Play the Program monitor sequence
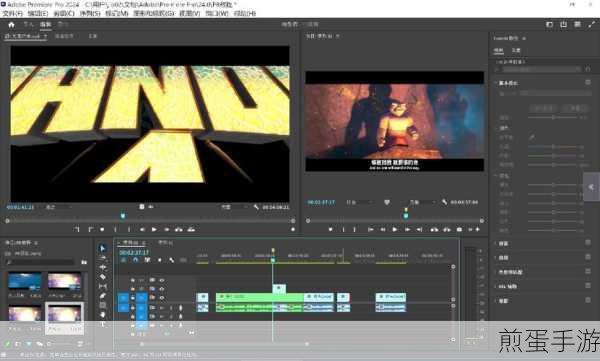Screen dimensions: 600x361 (x=395, y=229)
